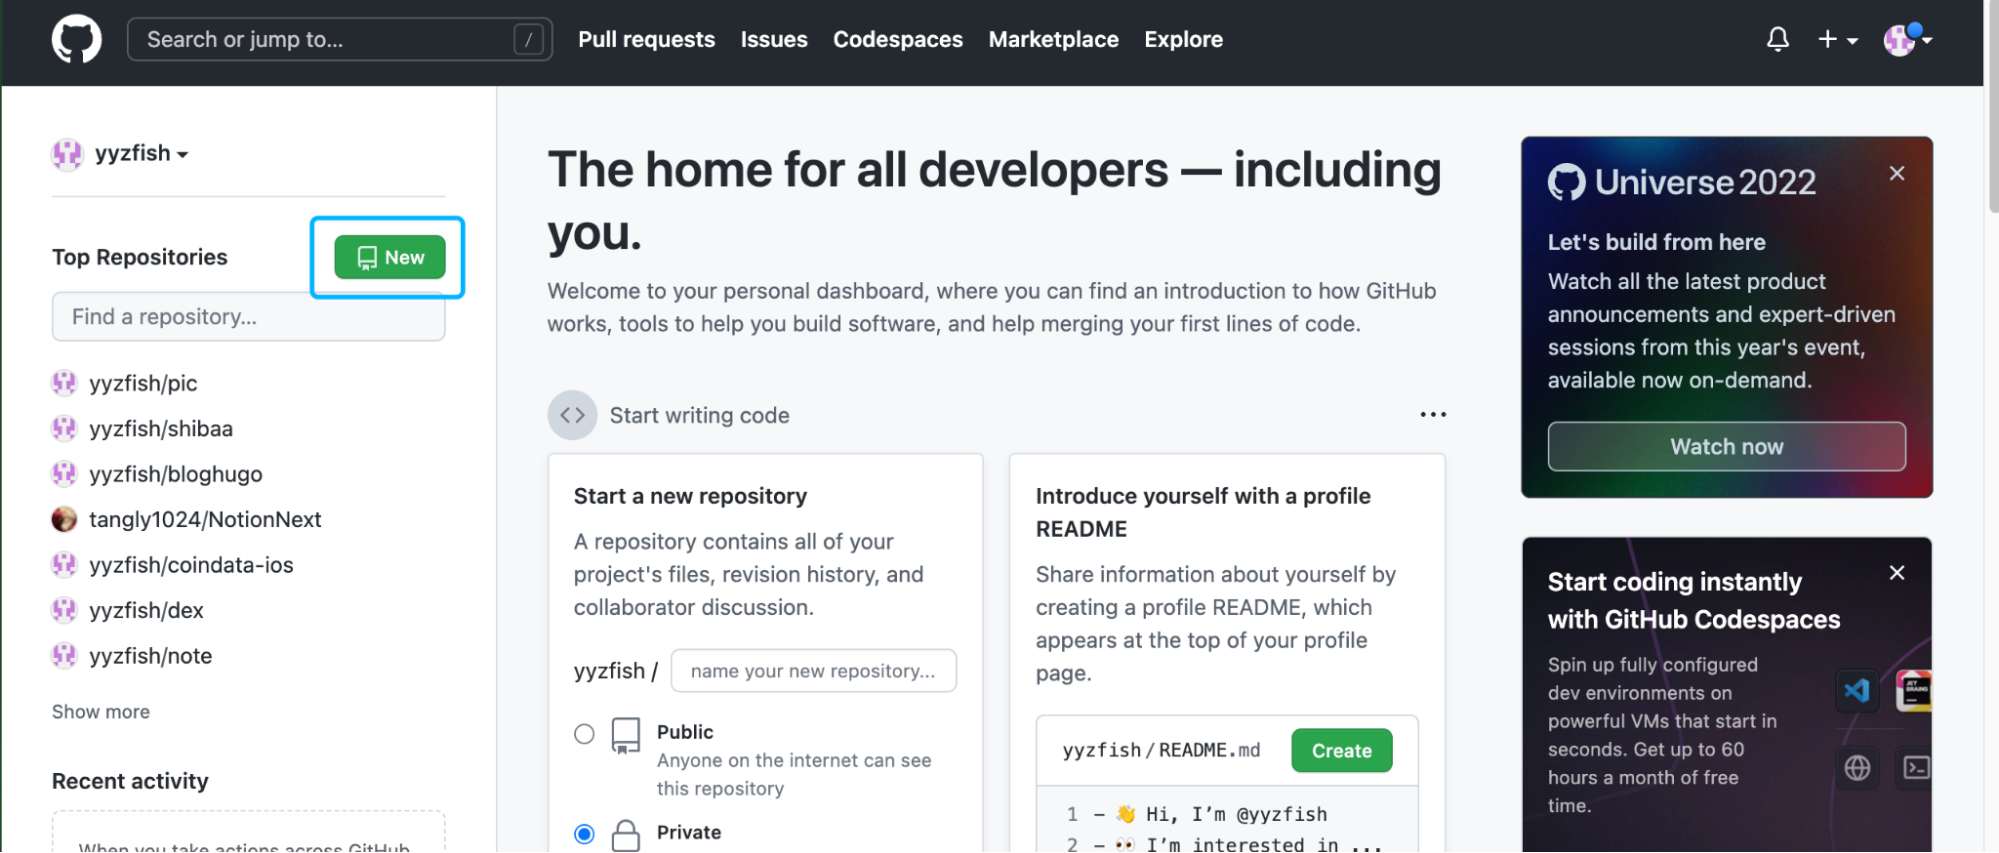Click the GitHub Octocat logo in header
The width and height of the screenshot is (1999, 853).
point(77,39)
